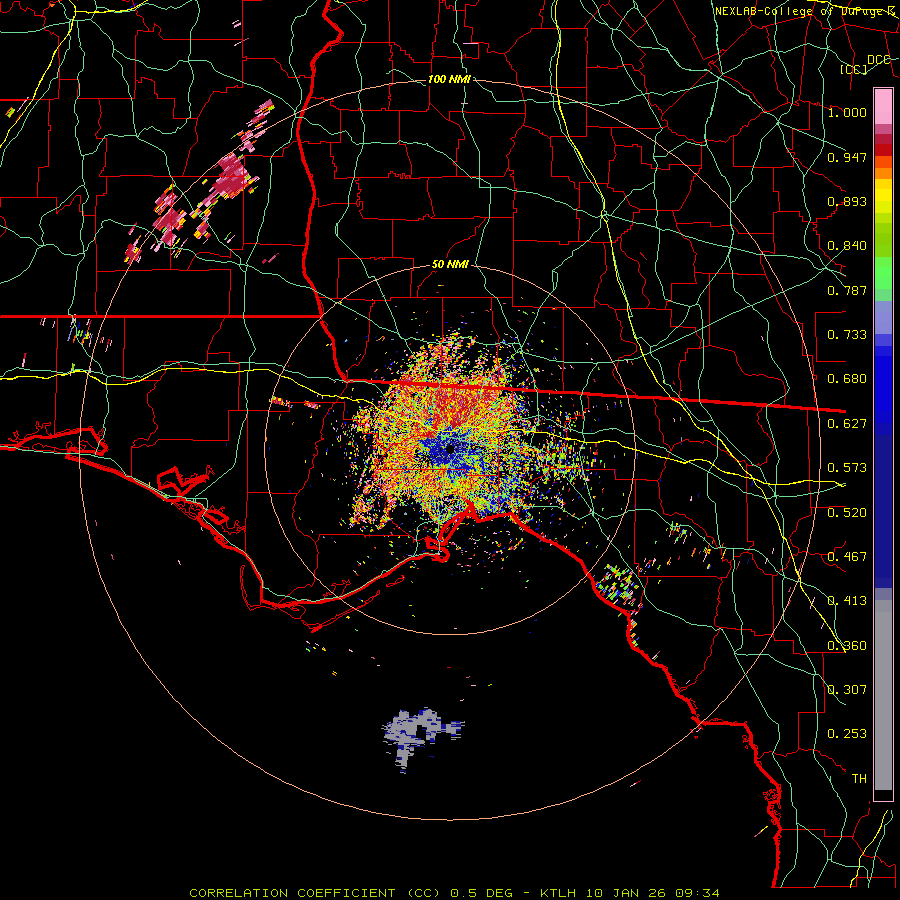Click the 0.413 scale value
This screenshot has height=900, width=900.
(847, 600)
